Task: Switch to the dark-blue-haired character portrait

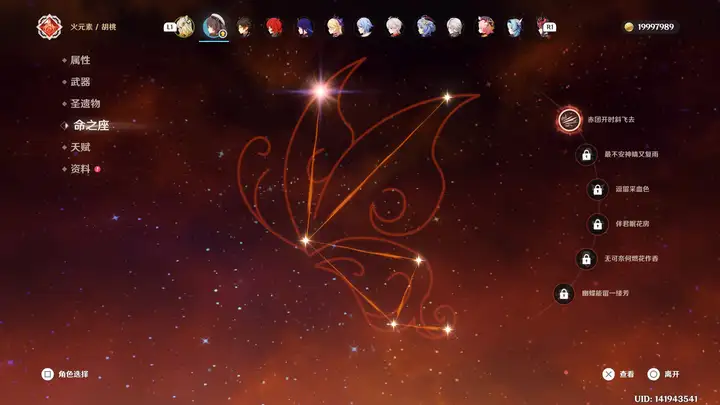Action: pyautogui.click(x=304, y=27)
